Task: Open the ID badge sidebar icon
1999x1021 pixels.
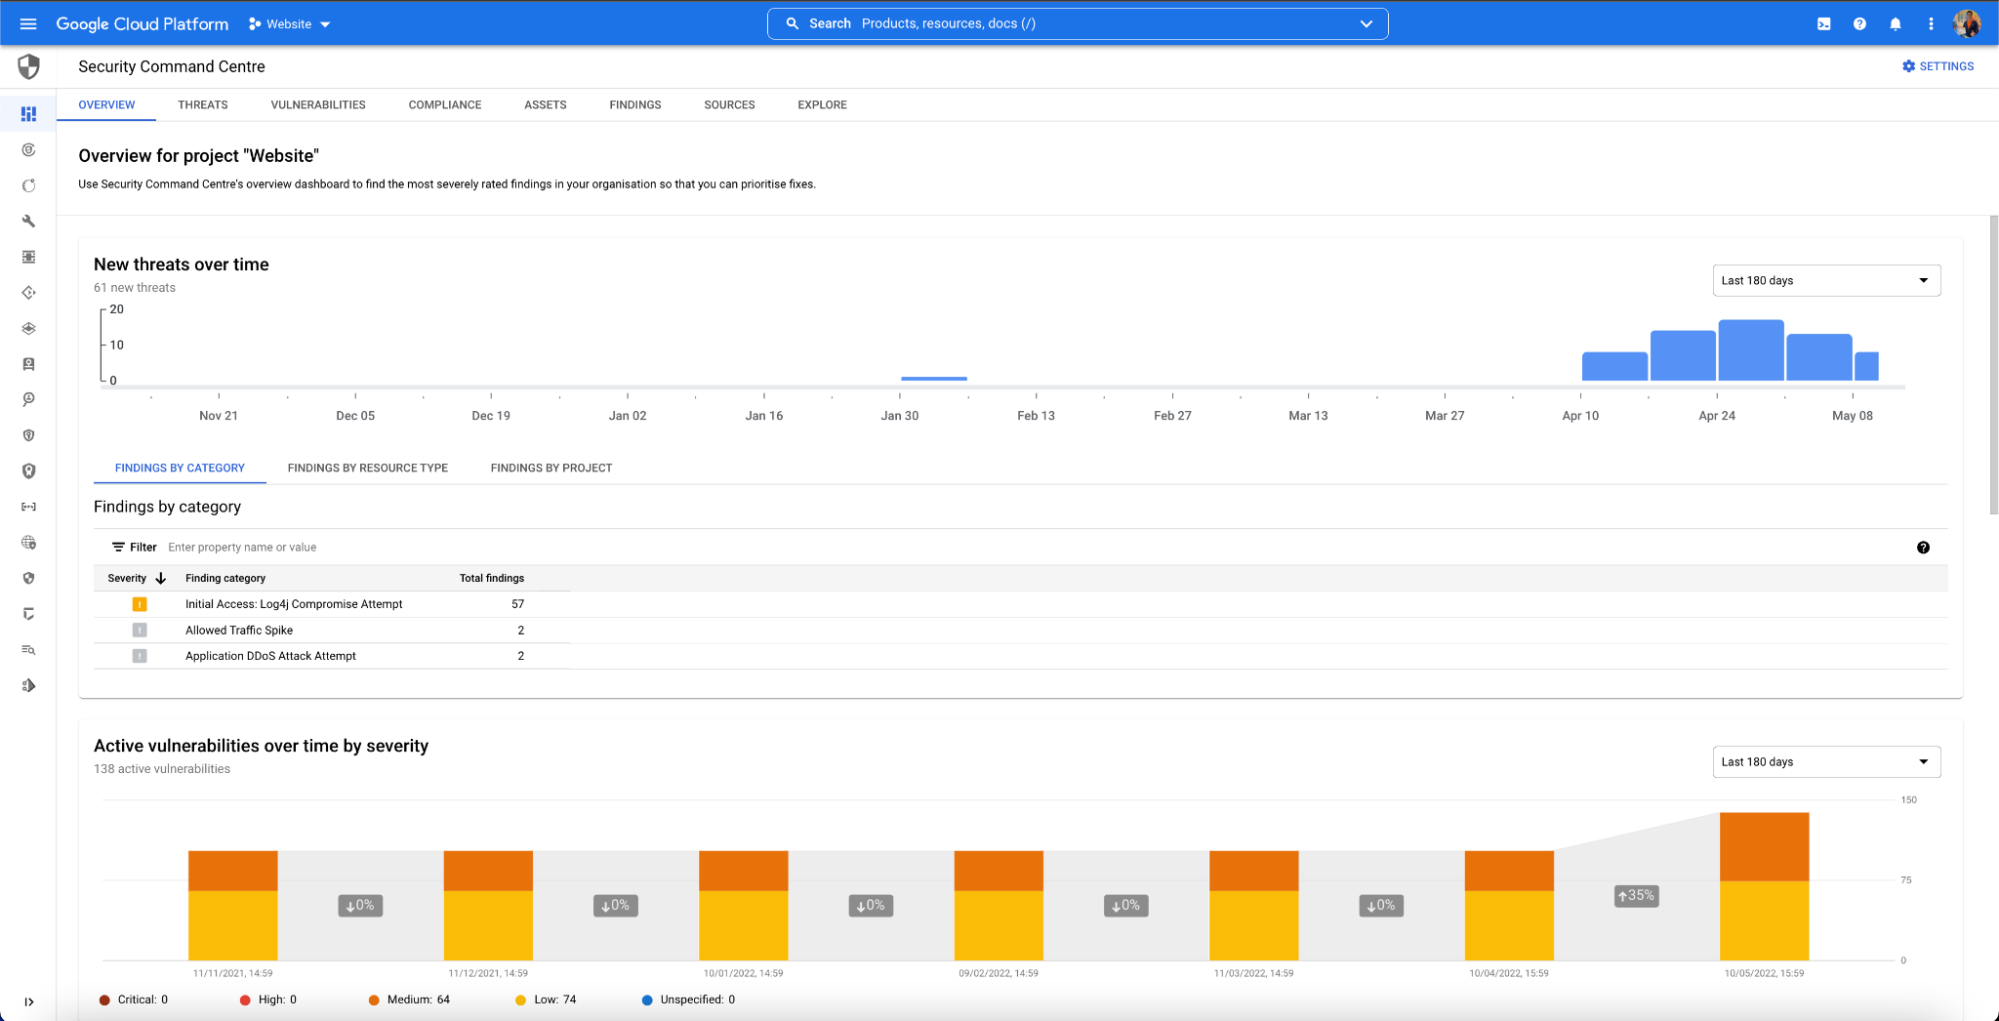Action: (x=29, y=364)
